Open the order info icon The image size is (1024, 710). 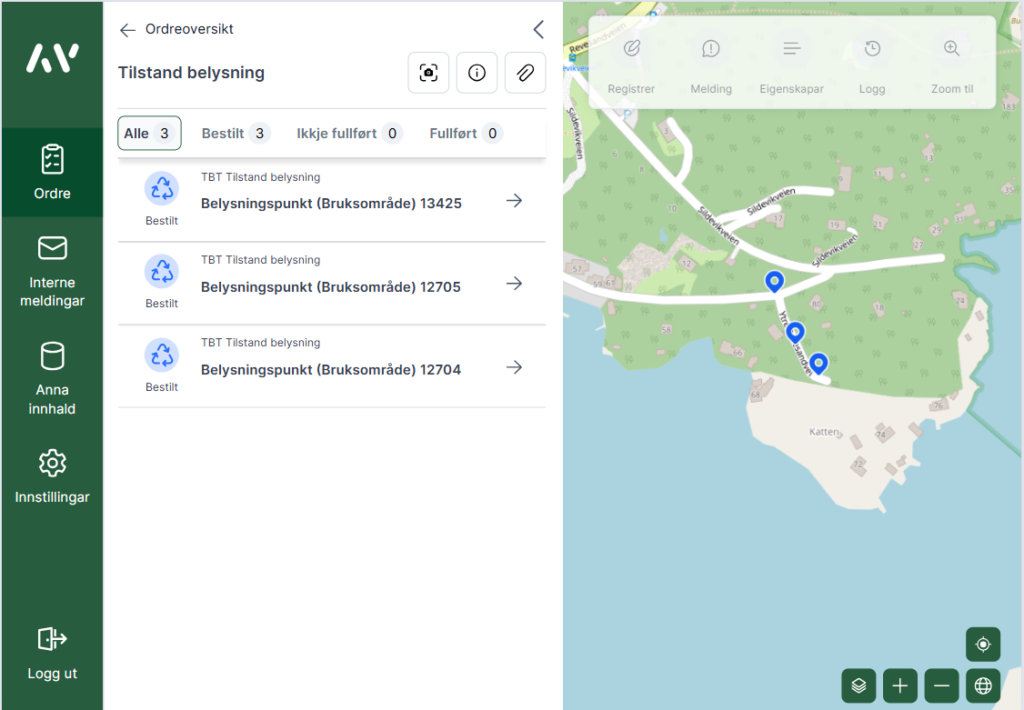coord(477,73)
